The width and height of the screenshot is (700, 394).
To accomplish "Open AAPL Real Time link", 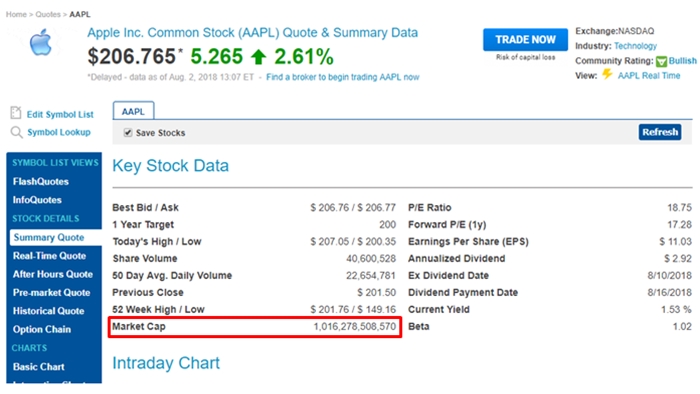I will click(649, 75).
